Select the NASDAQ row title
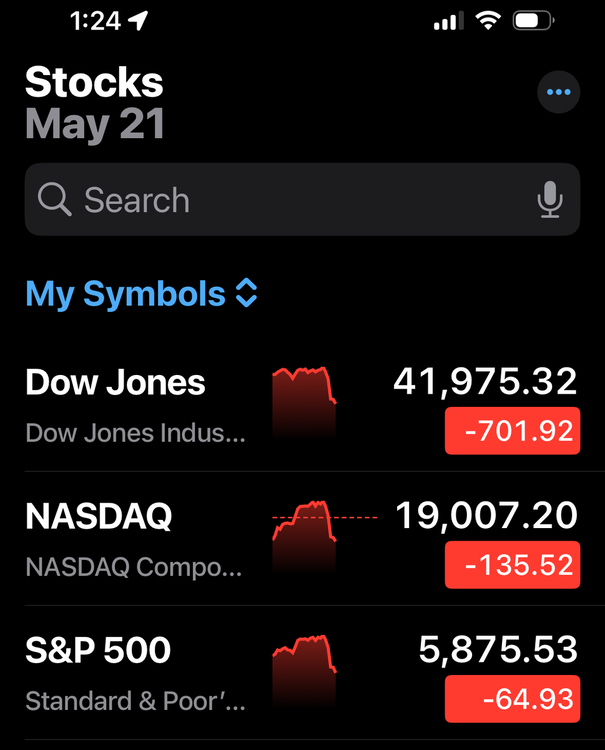 pyautogui.click(x=99, y=517)
